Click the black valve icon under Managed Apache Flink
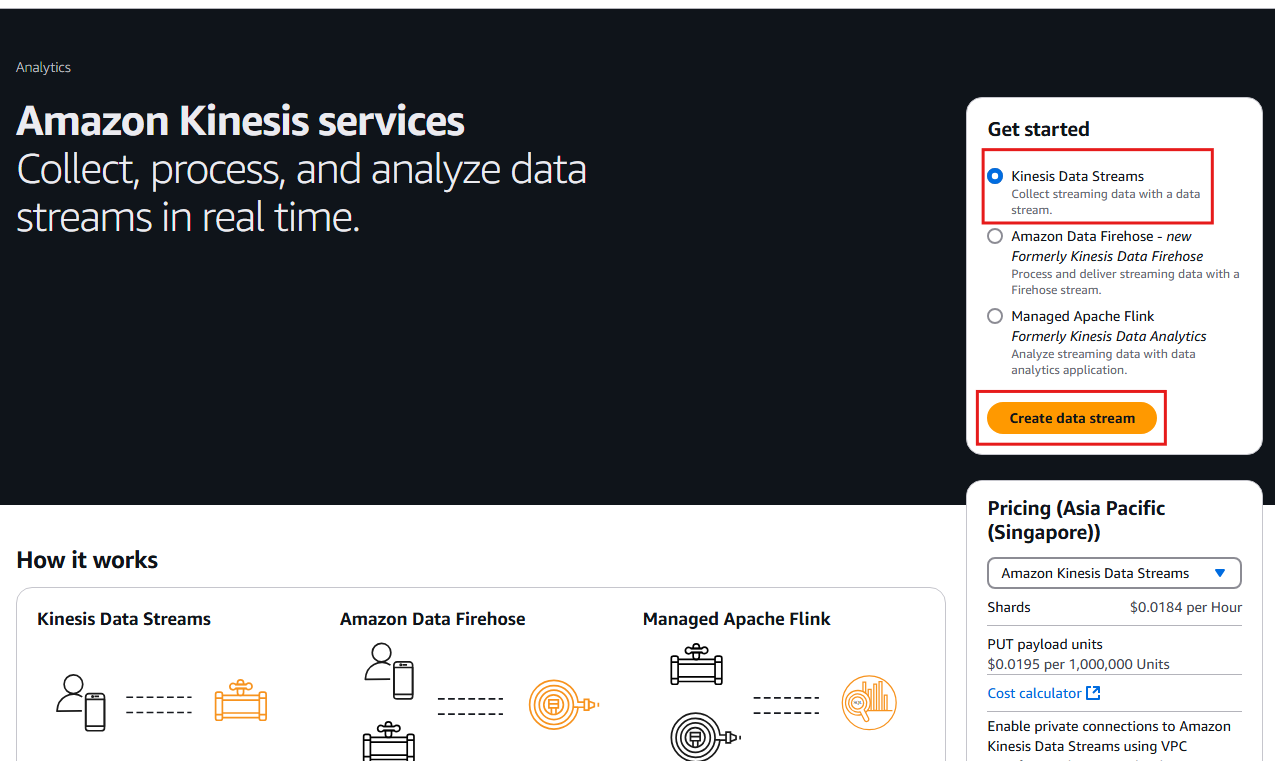 696,666
